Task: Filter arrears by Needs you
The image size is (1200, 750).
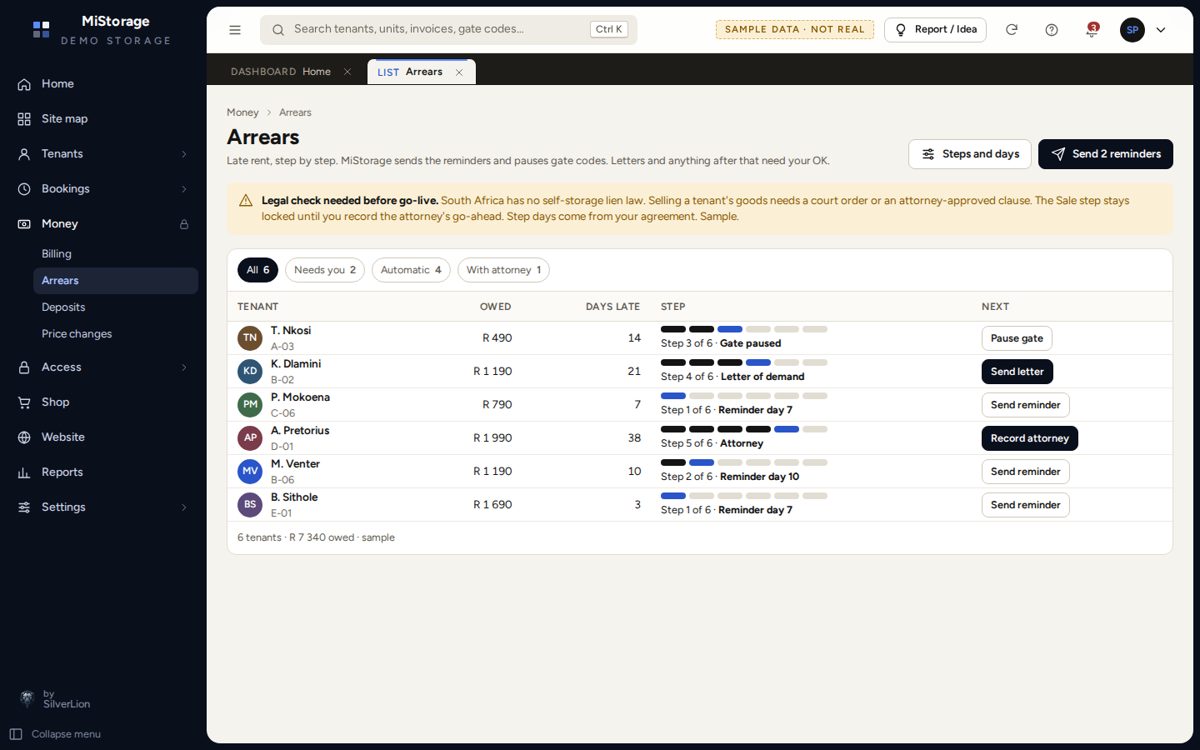Action: 325,270
